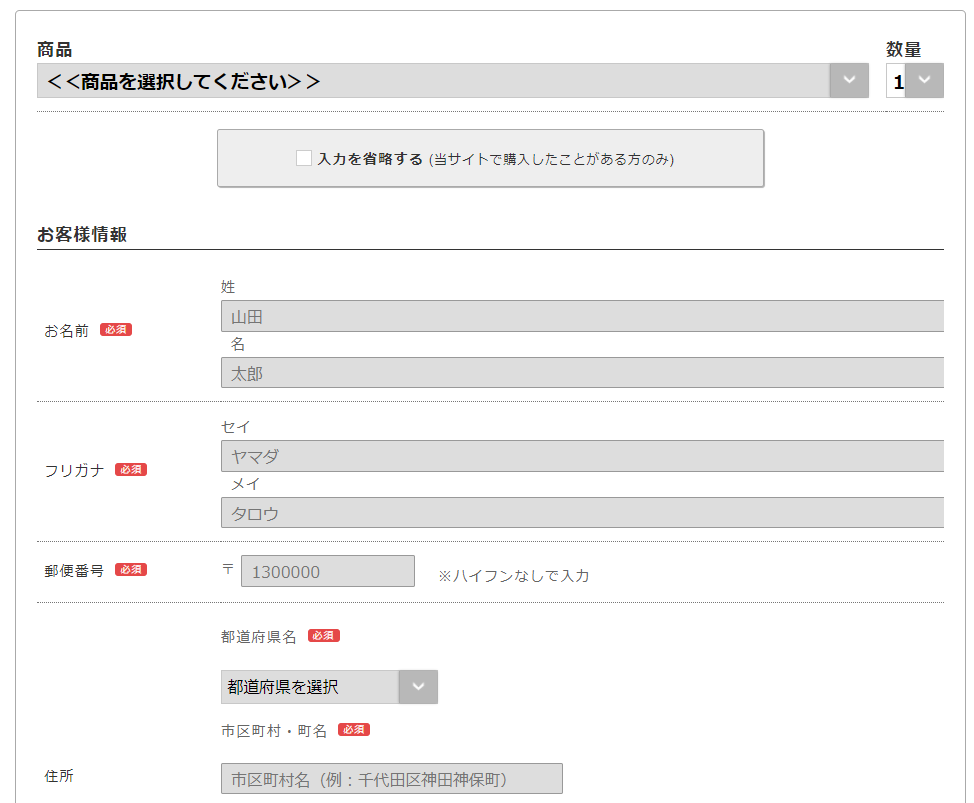Click the 必須 badge next to フリガナ
This screenshot has height=803, width=974.
point(131,468)
